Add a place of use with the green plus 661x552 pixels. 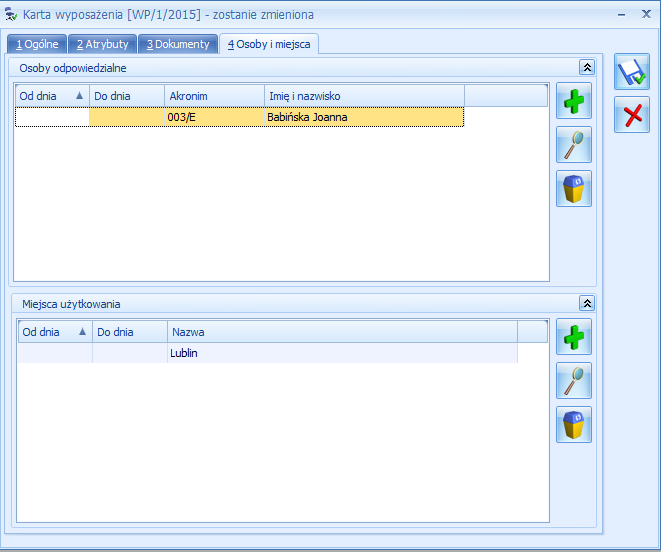click(574, 337)
